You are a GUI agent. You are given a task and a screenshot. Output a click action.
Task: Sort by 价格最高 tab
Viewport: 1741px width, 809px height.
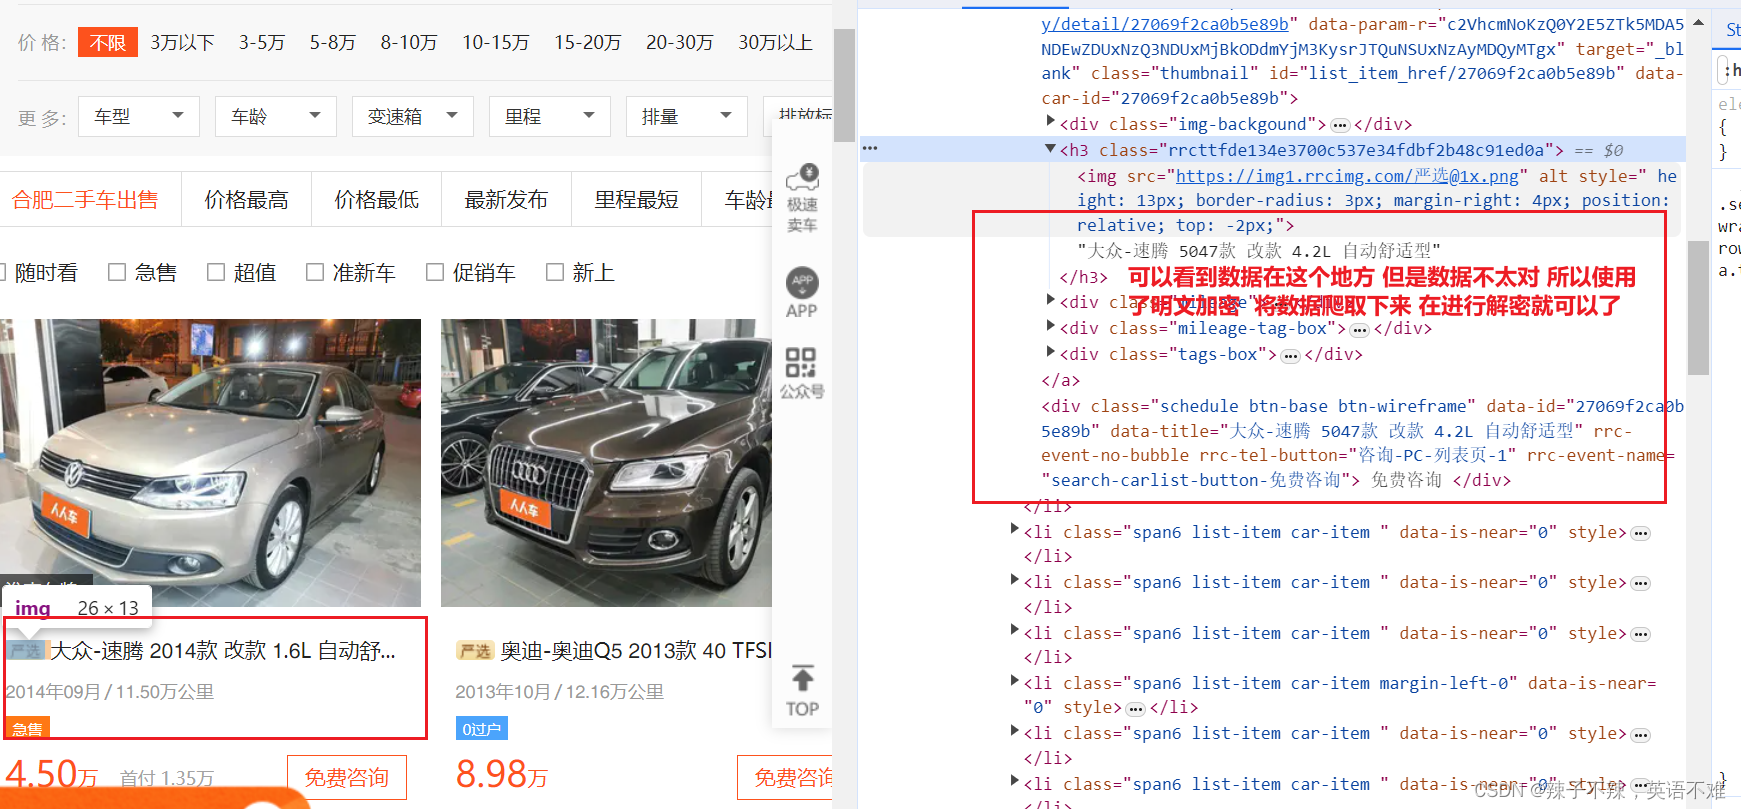pos(247,199)
